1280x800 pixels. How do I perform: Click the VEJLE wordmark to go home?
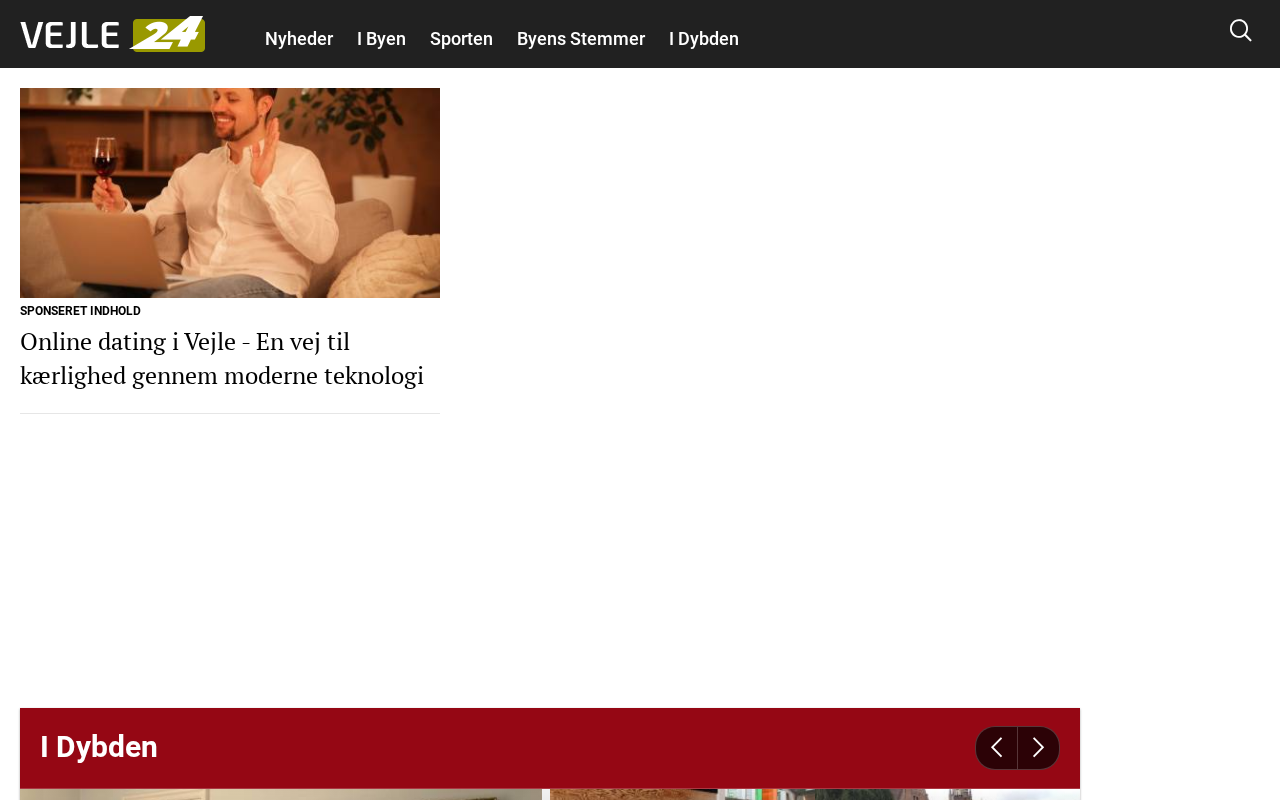click(70, 35)
